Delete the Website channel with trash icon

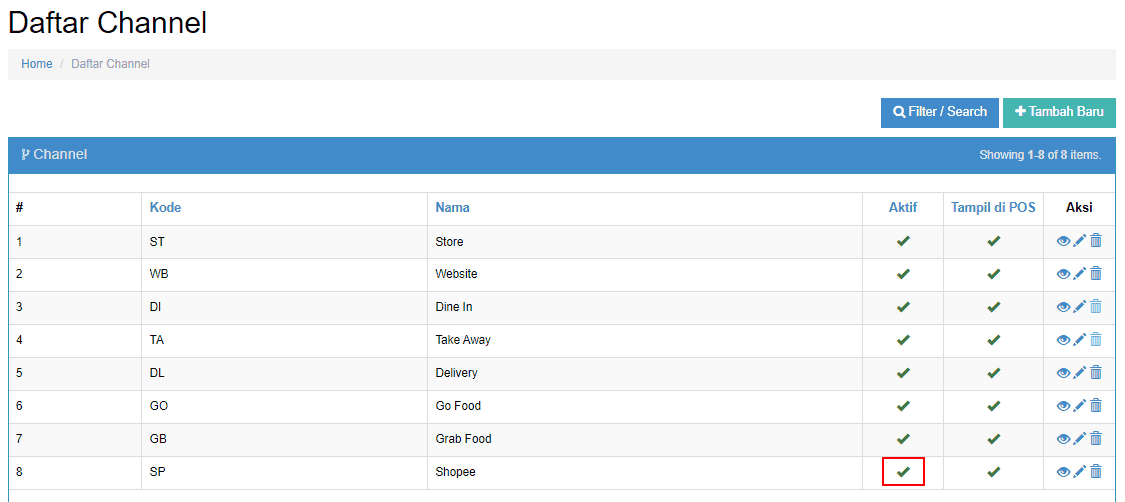[x=1096, y=274]
